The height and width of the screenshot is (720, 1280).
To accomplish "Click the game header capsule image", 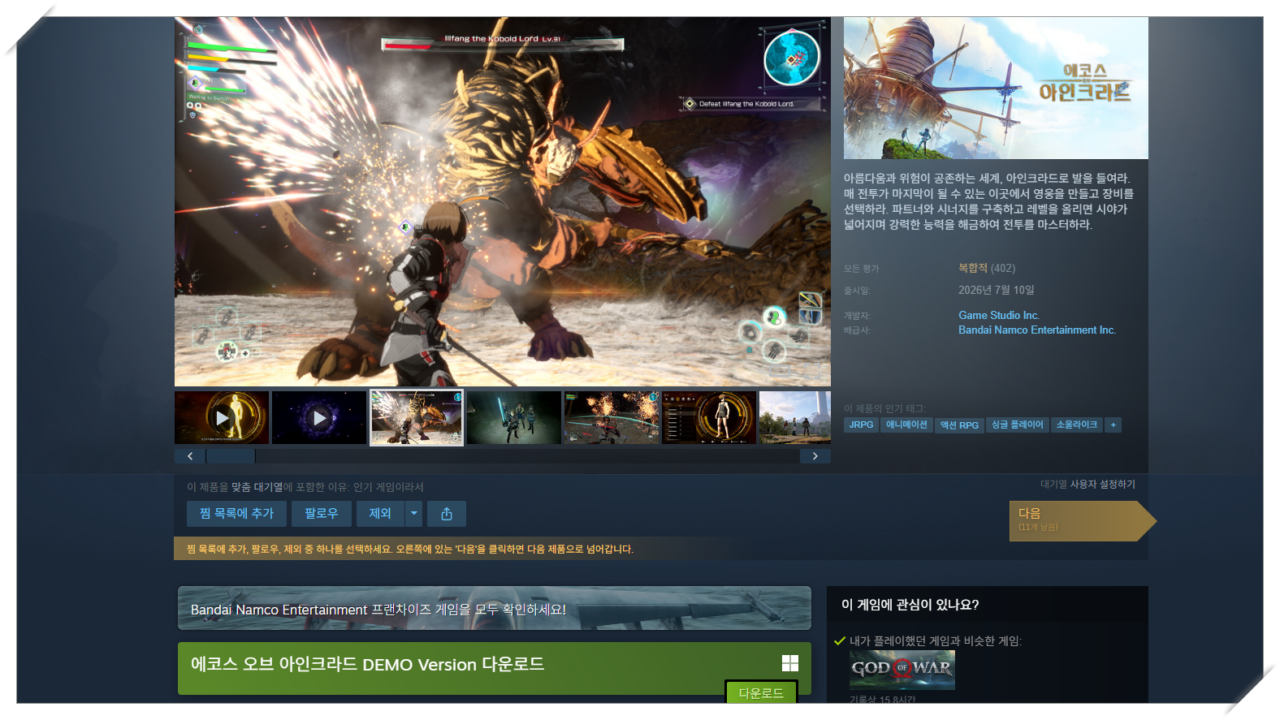I will coord(996,88).
